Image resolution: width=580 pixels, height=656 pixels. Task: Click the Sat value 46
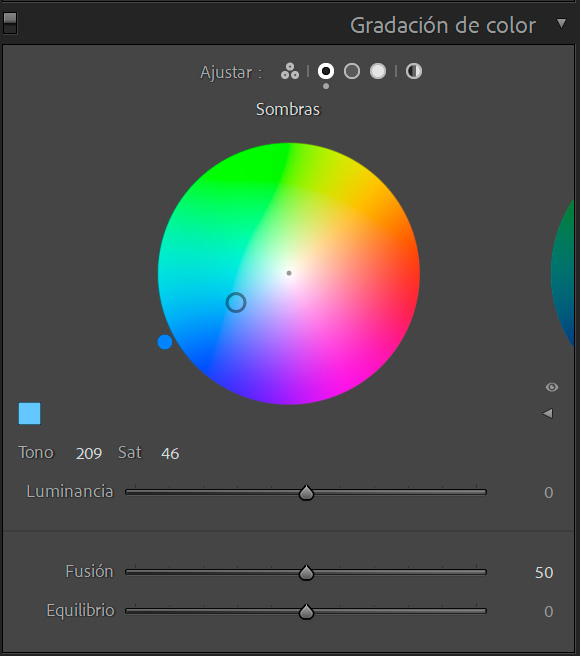tap(170, 454)
